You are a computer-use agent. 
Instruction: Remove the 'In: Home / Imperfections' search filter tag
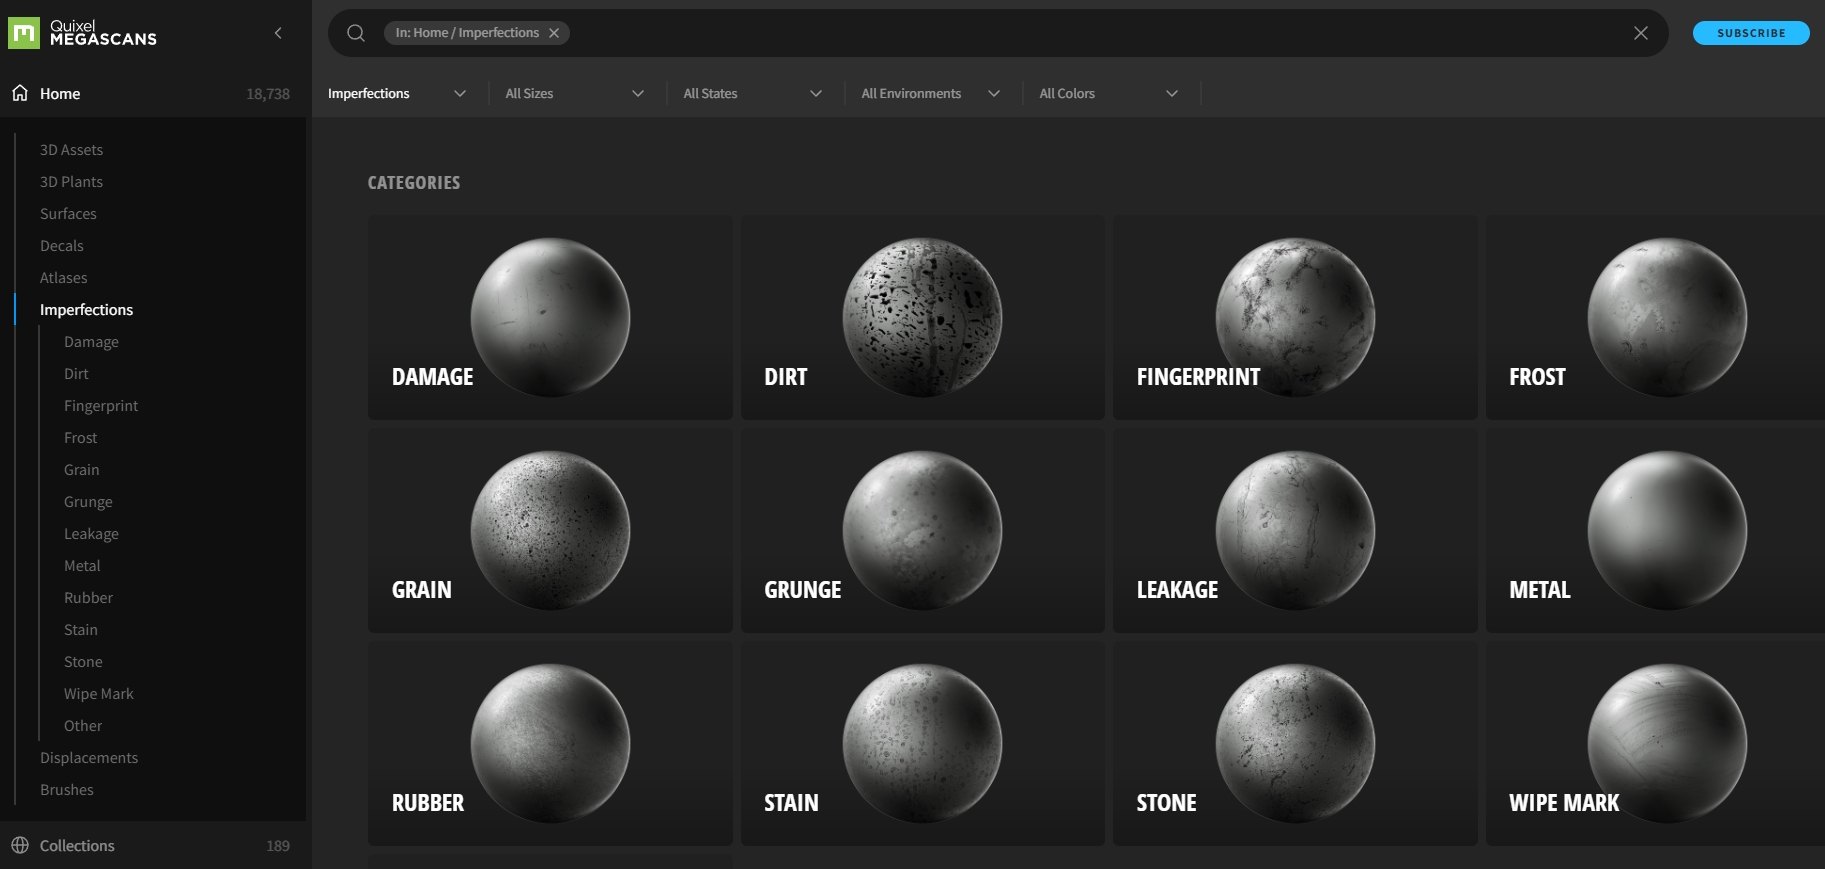click(554, 33)
